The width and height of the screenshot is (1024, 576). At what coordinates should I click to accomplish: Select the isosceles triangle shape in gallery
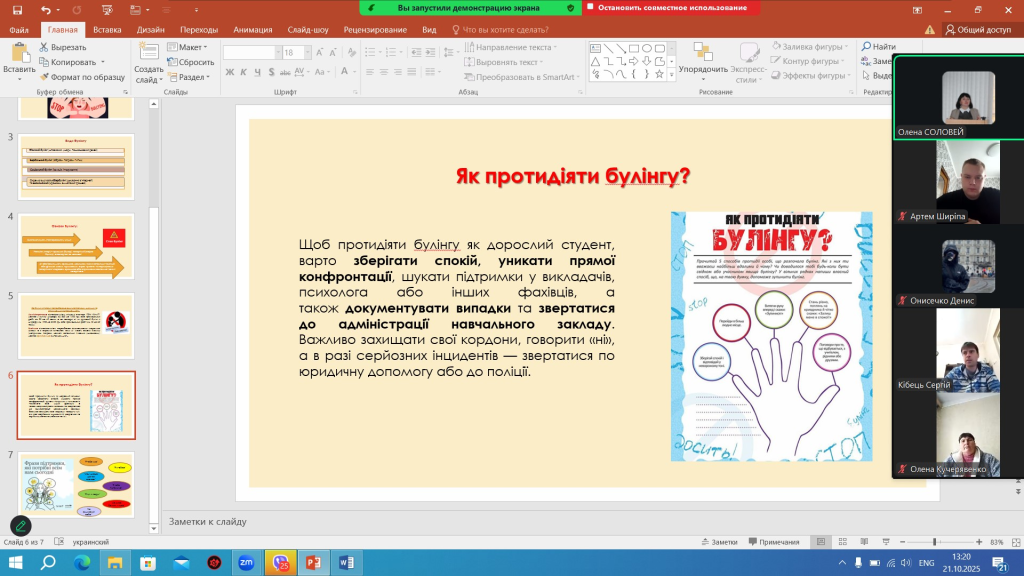click(596, 61)
